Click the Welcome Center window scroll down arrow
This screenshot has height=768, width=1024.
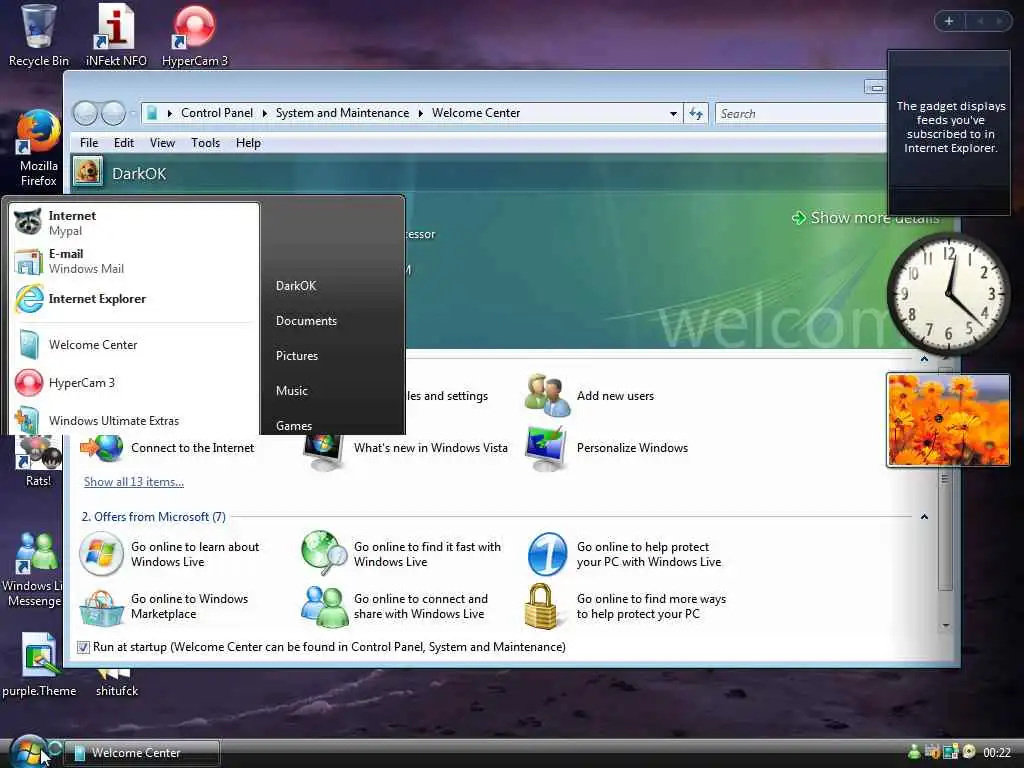(945, 626)
